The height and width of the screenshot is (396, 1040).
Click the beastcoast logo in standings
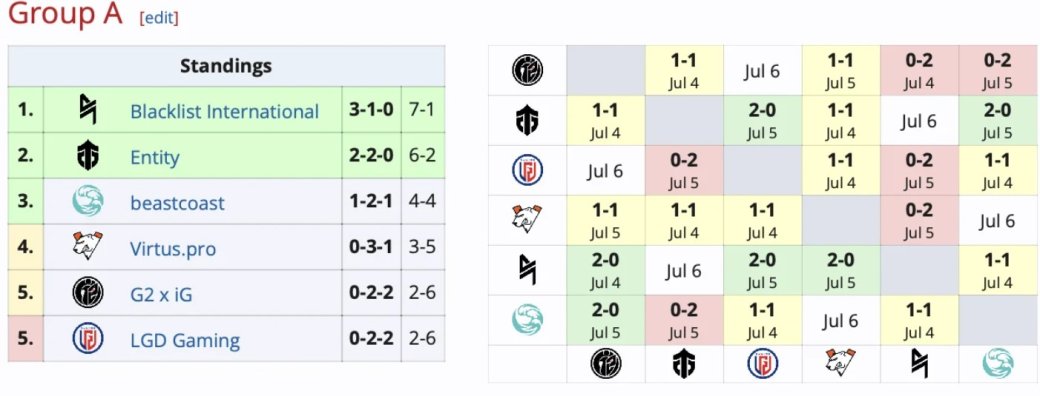click(88, 202)
